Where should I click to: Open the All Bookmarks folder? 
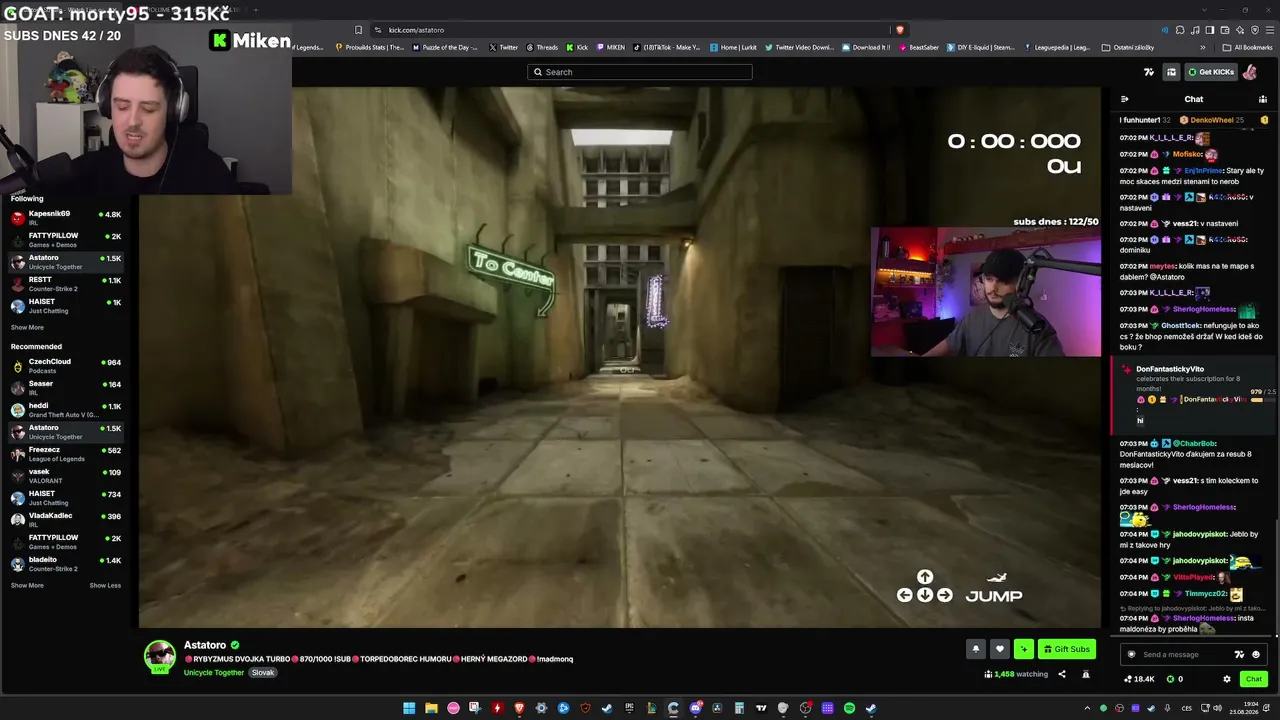[1248, 47]
